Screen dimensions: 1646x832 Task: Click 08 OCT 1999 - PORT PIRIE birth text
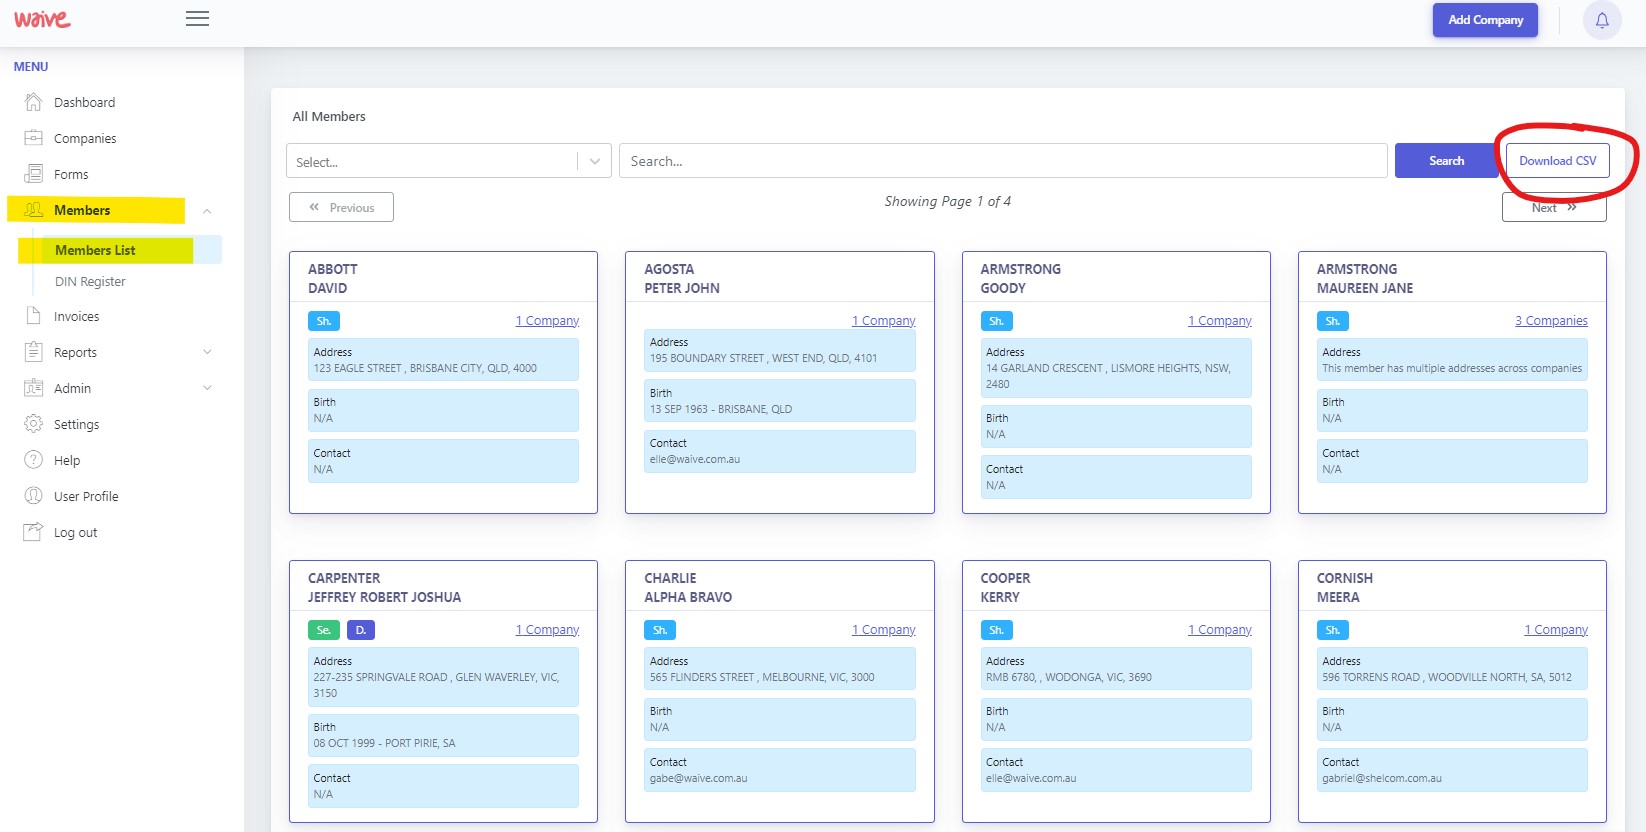click(384, 743)
